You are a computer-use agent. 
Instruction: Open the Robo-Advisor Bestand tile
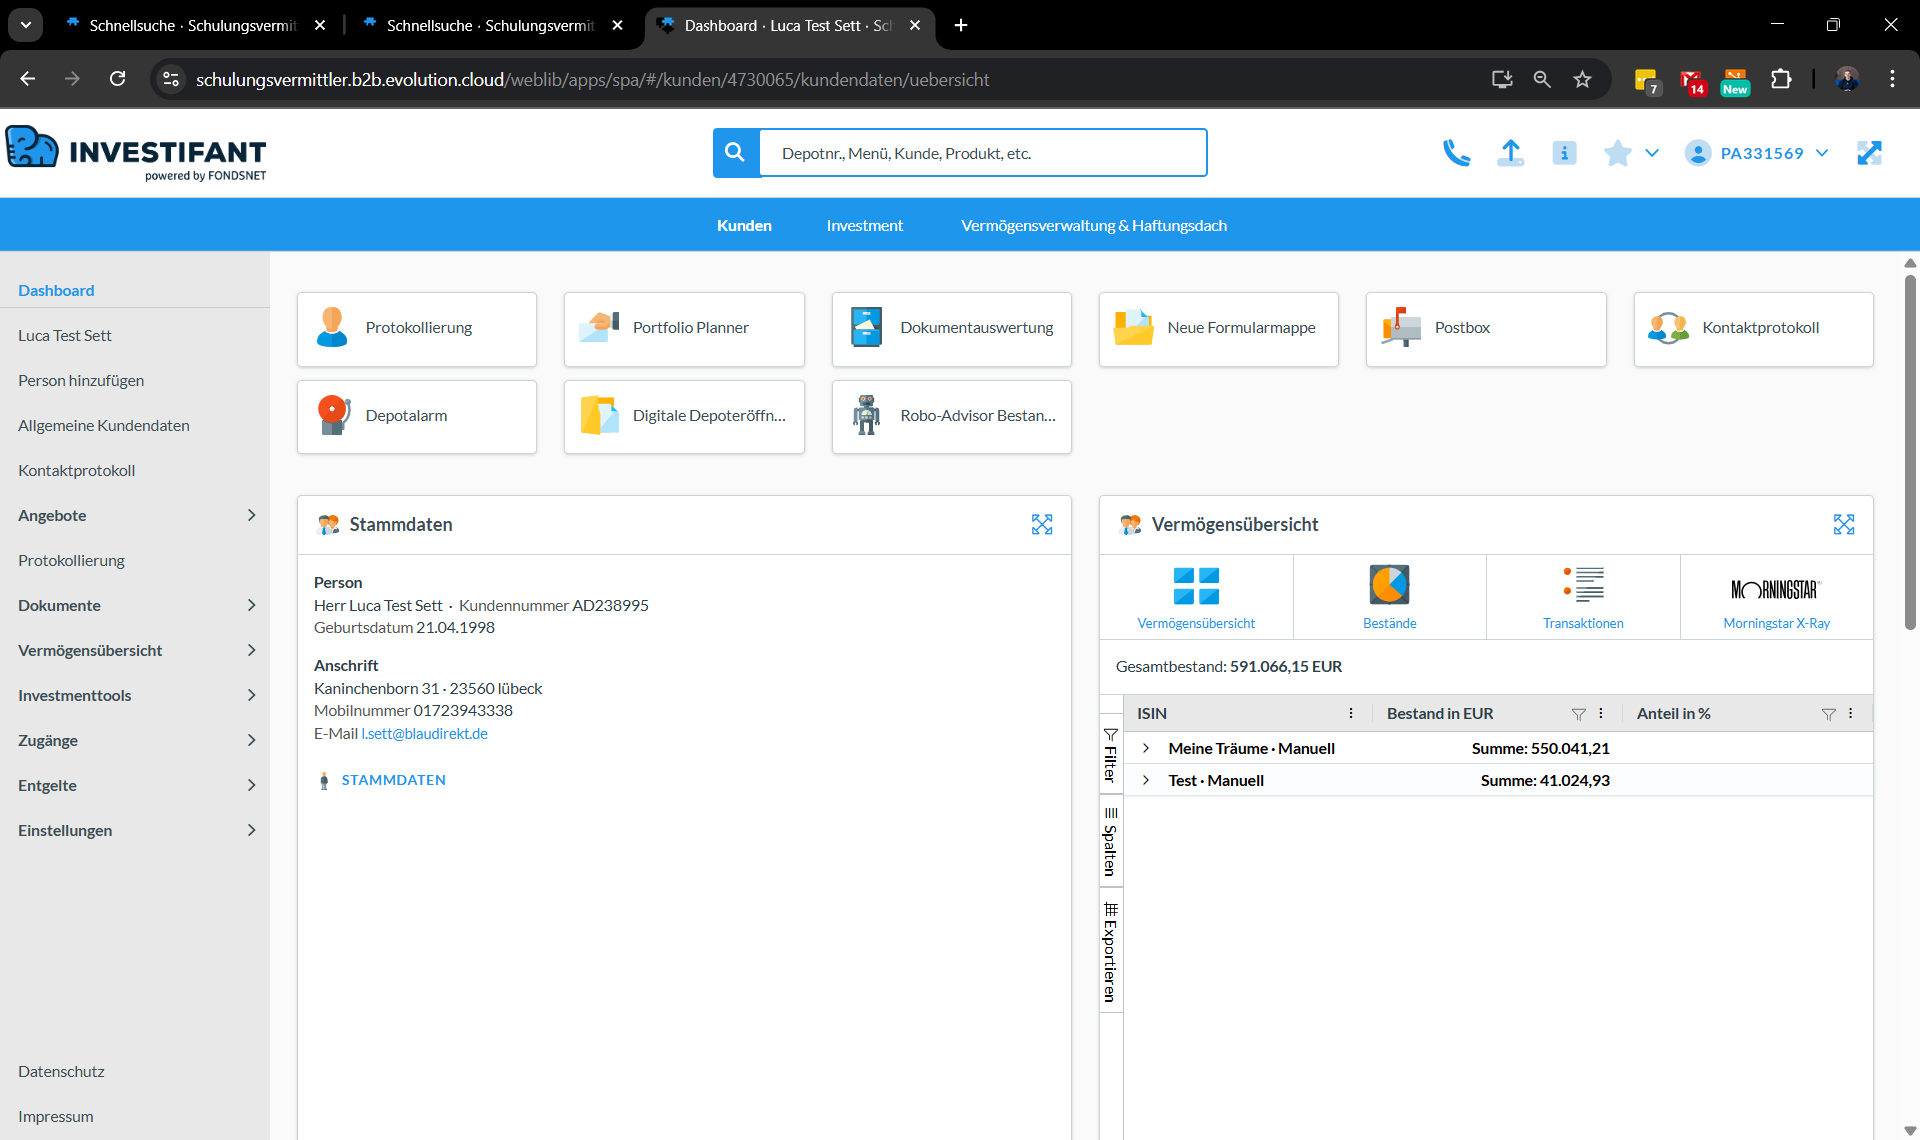(951, 416)
